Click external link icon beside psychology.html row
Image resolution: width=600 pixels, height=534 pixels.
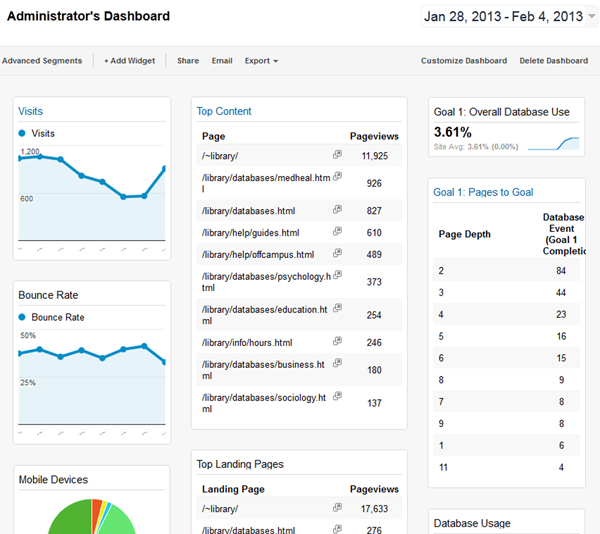pos(337,275)
